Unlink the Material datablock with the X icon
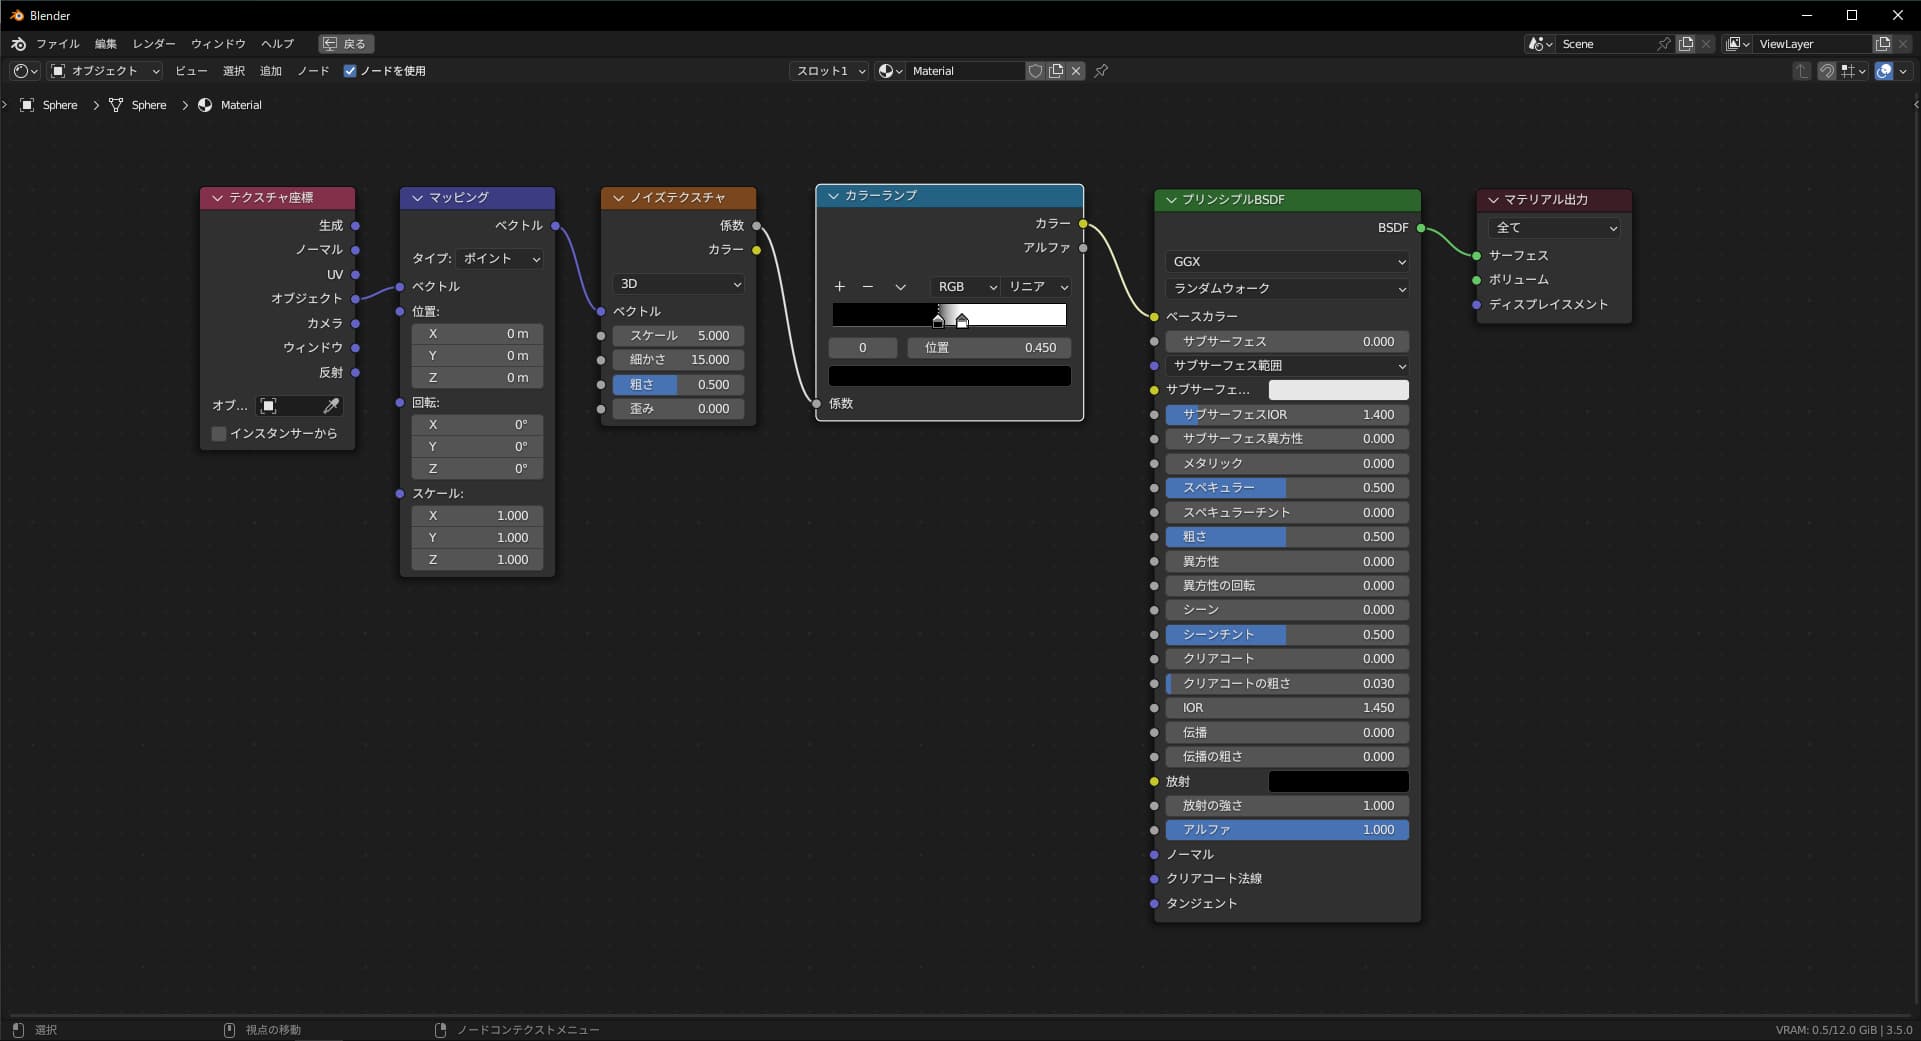 [x=1076, y=71]
